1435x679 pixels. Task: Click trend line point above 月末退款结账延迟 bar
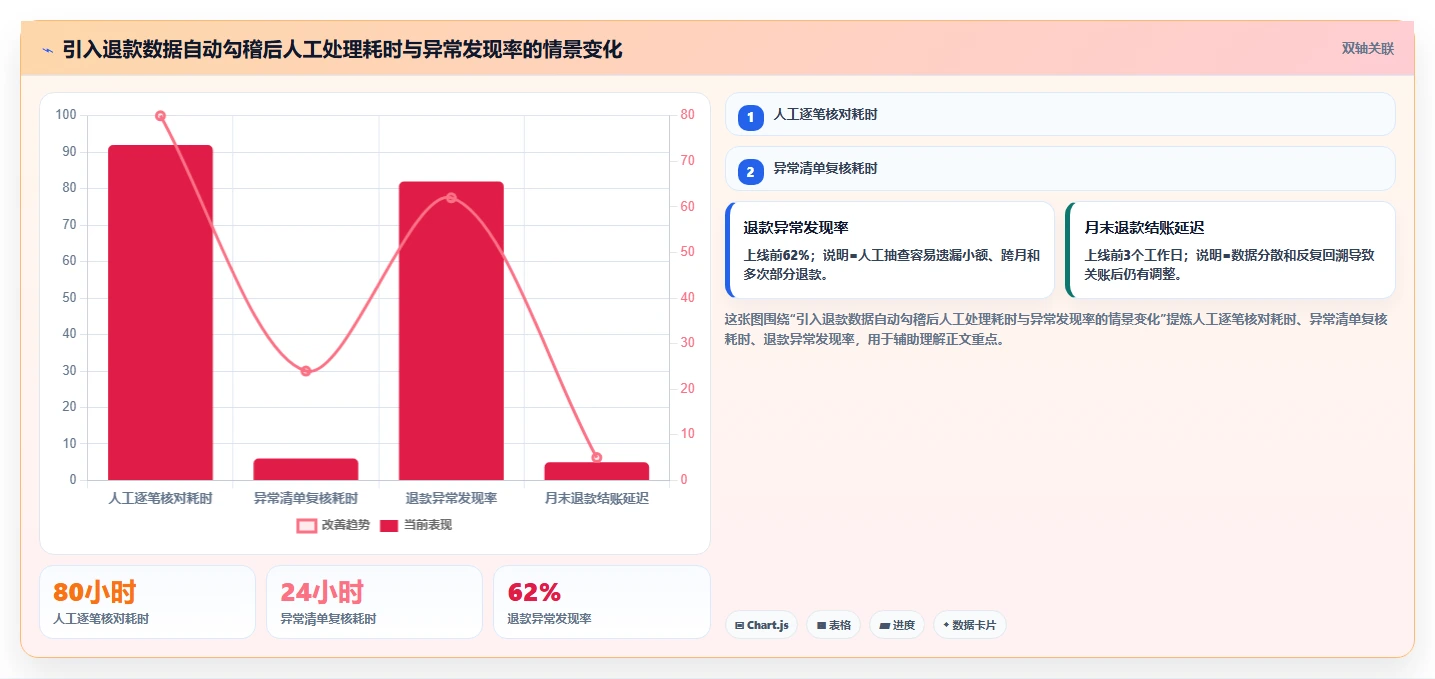(597, 457)
